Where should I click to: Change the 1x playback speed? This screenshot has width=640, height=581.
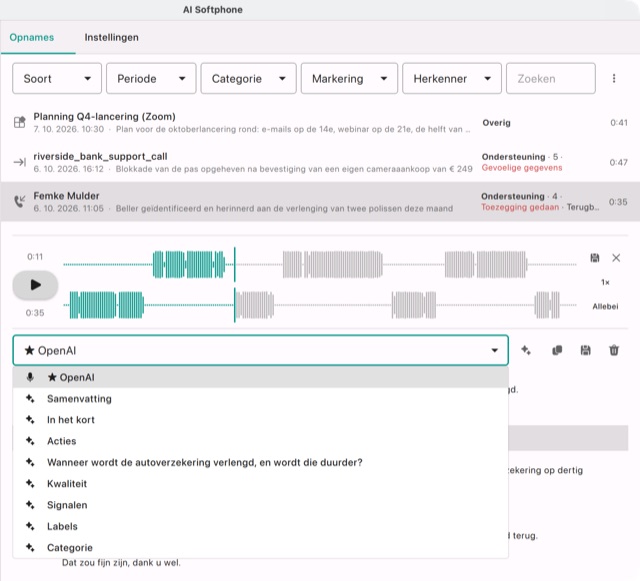(x=605, y=282)
